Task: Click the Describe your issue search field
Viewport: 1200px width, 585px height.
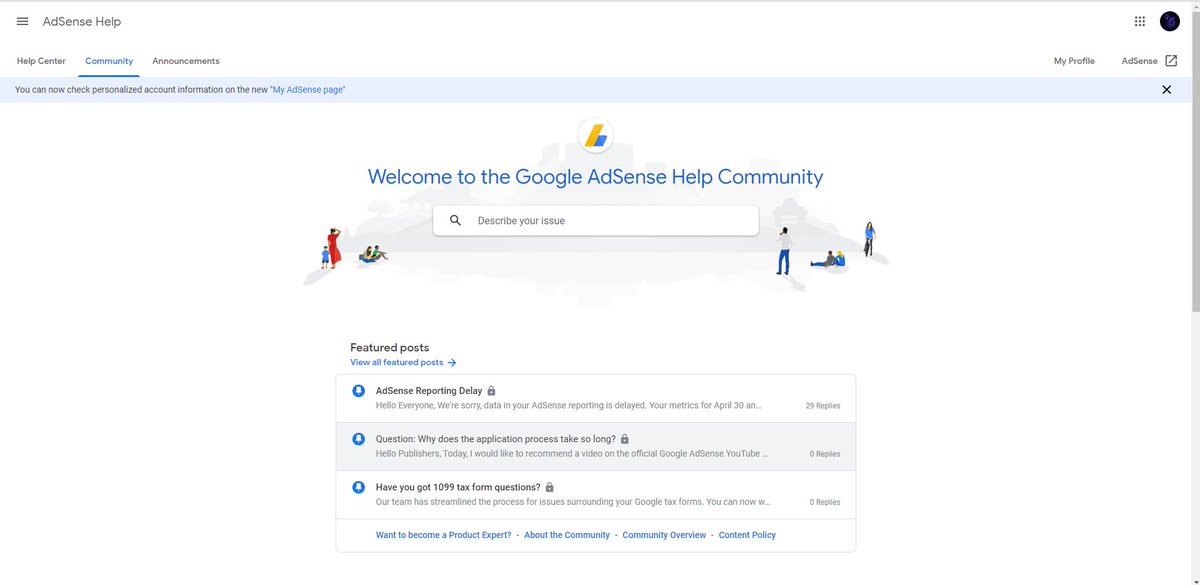Action: click(596, 220)
